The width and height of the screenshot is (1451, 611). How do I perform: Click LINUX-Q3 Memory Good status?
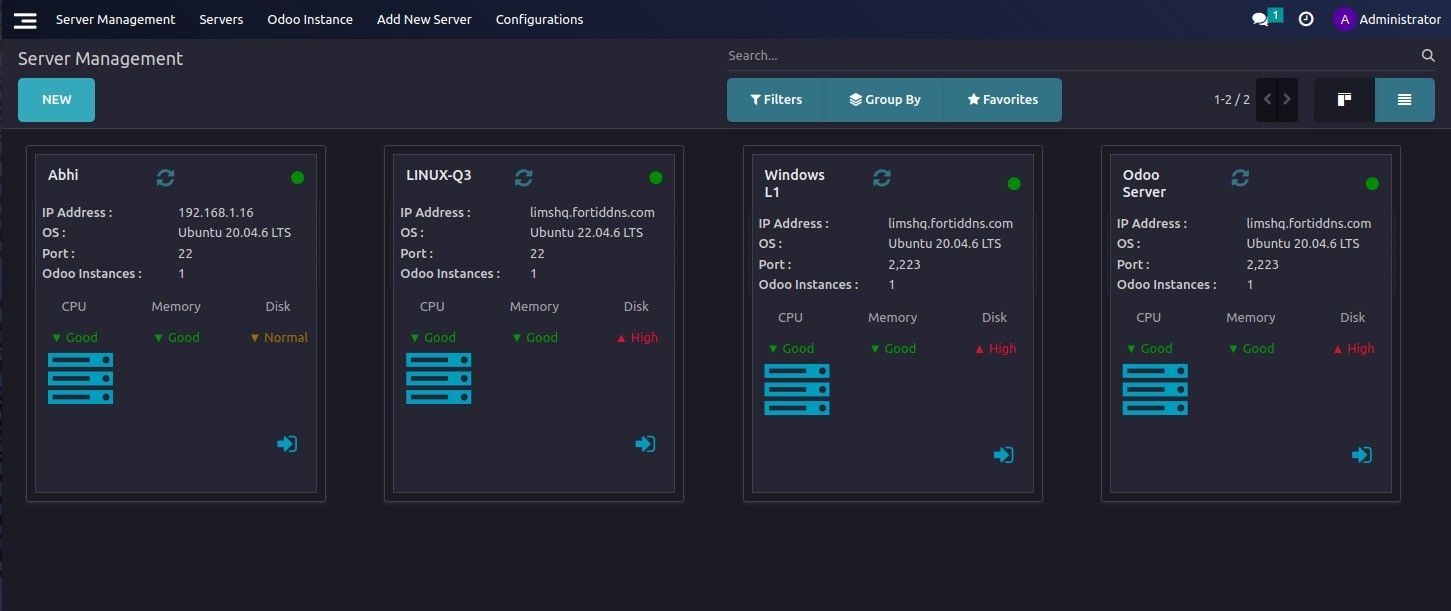click(534, 338)
